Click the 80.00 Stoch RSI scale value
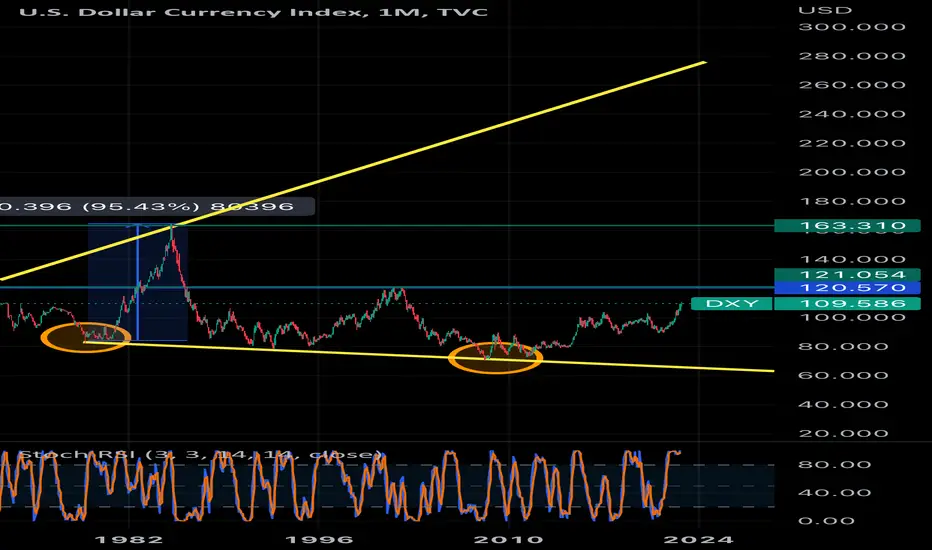 point(834,465)
